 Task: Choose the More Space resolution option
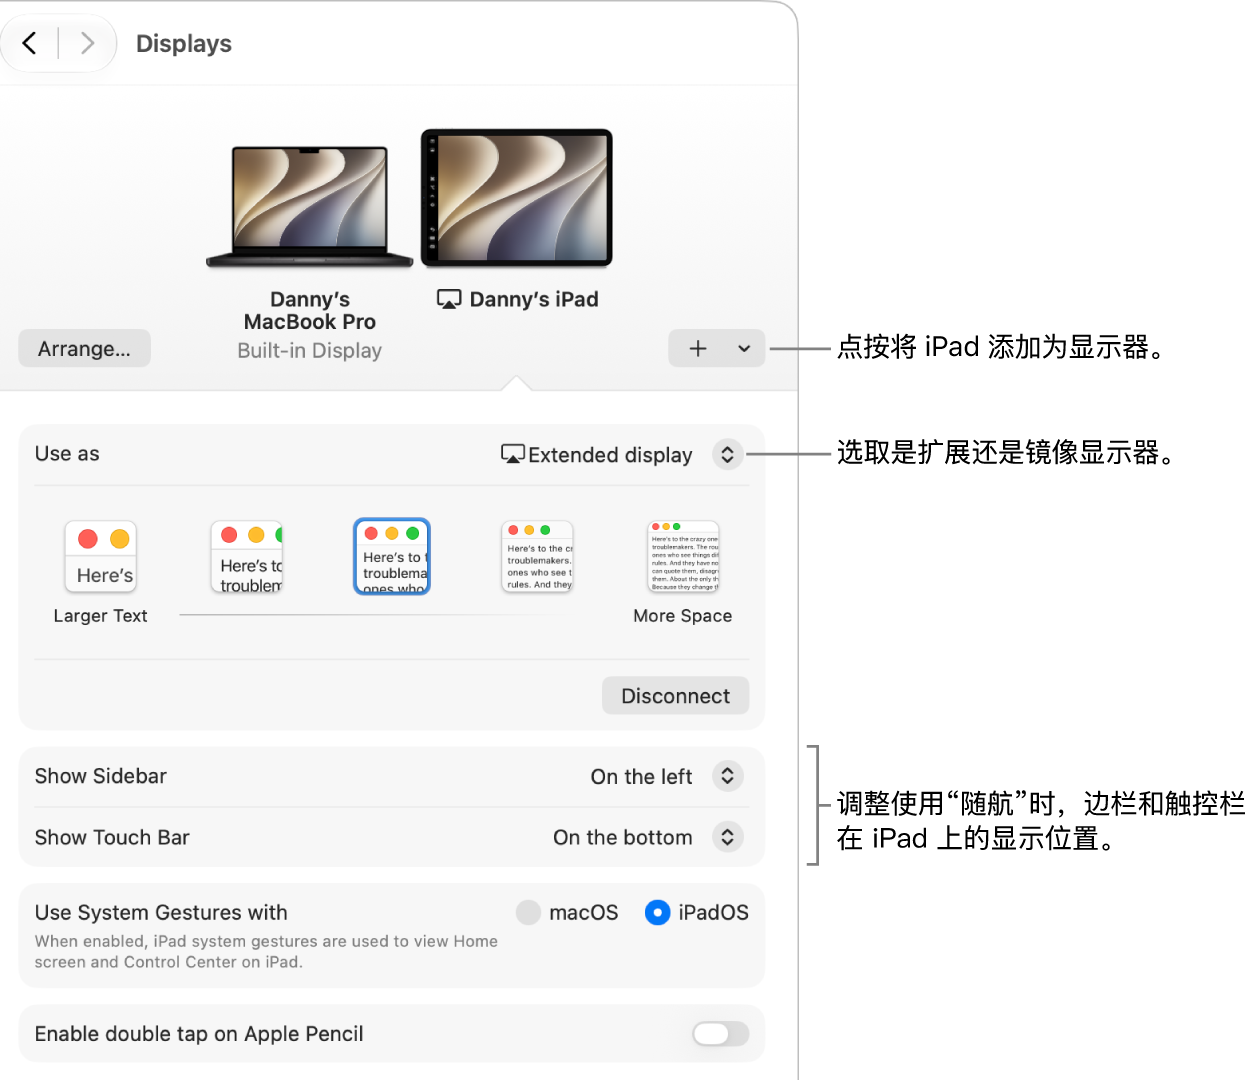click(x=684, y=557)
